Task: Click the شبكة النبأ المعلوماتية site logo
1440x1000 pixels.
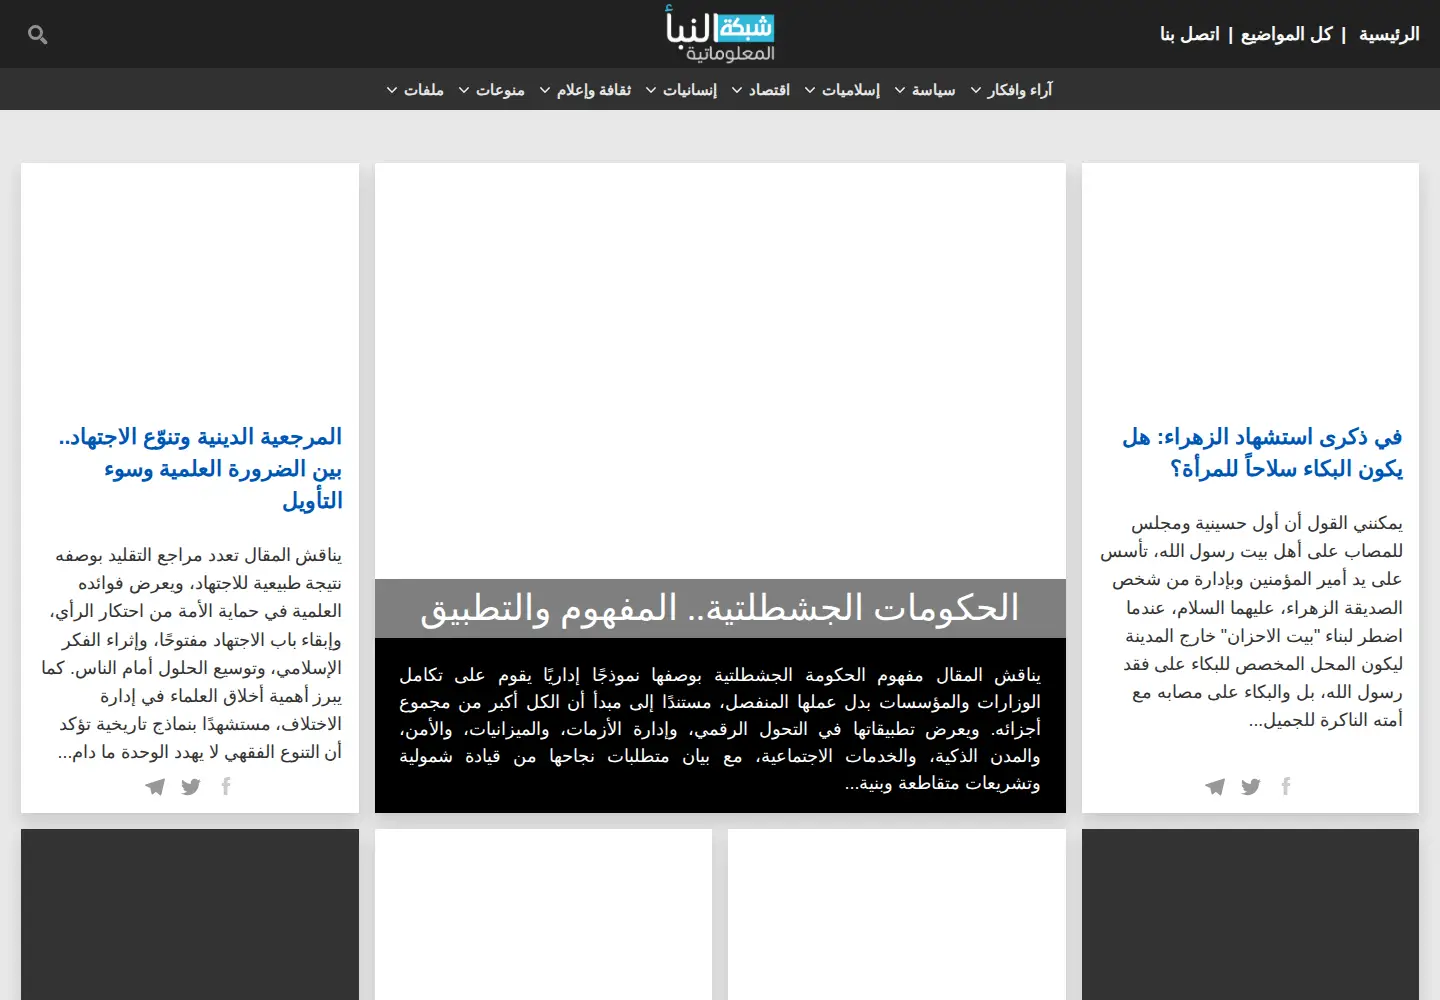Action: [x=720, y=34]
